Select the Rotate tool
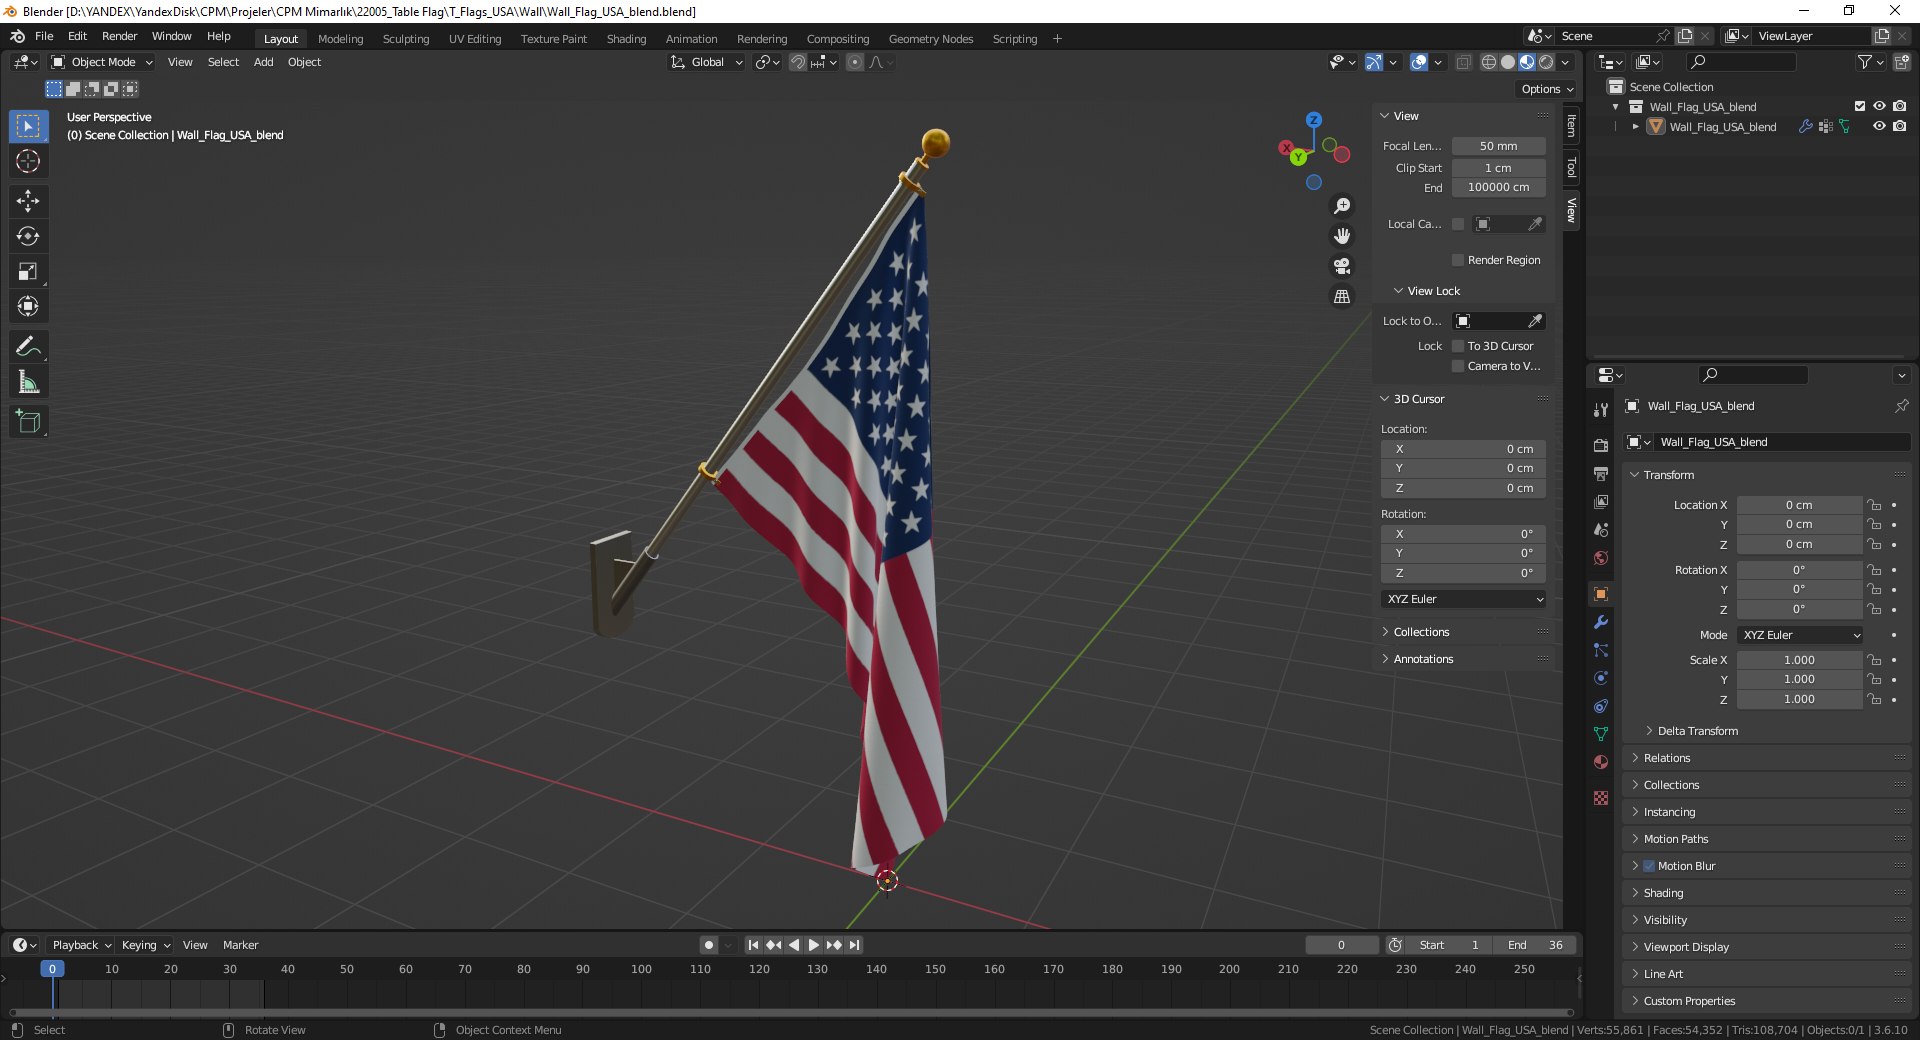Screen dimensions: 1920x1040 (x=28, y=236)
